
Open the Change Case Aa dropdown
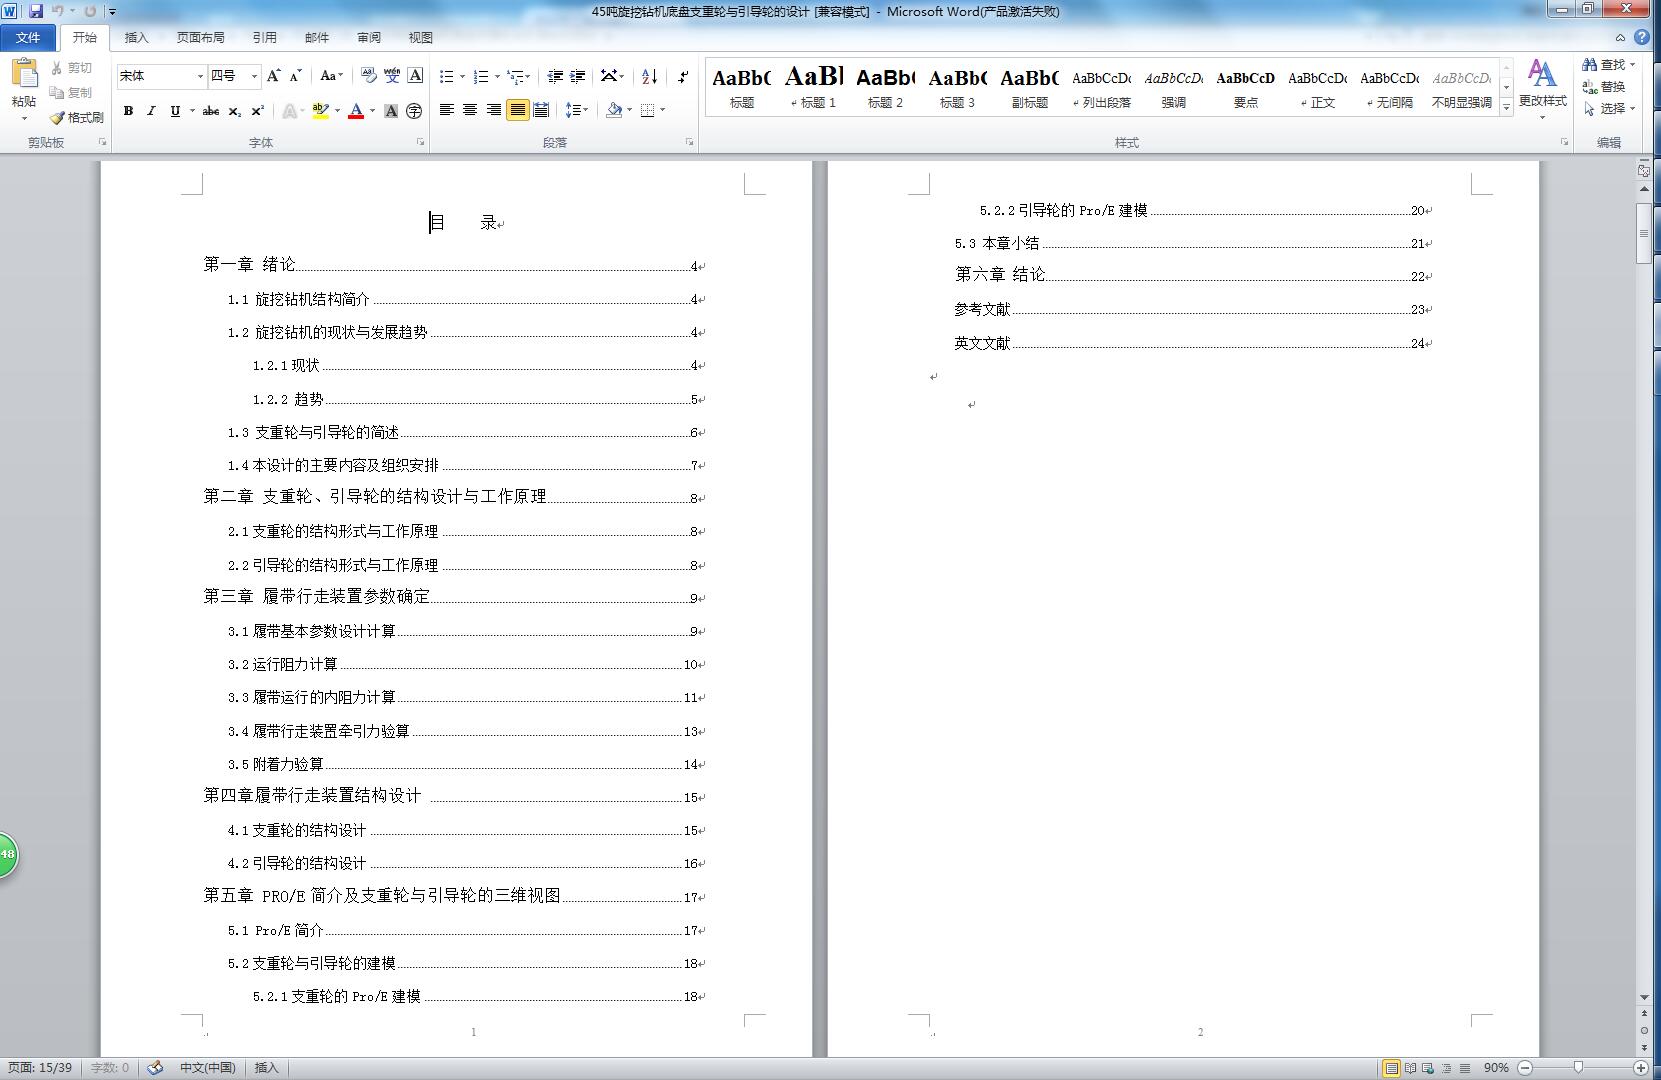coord(331,76)
